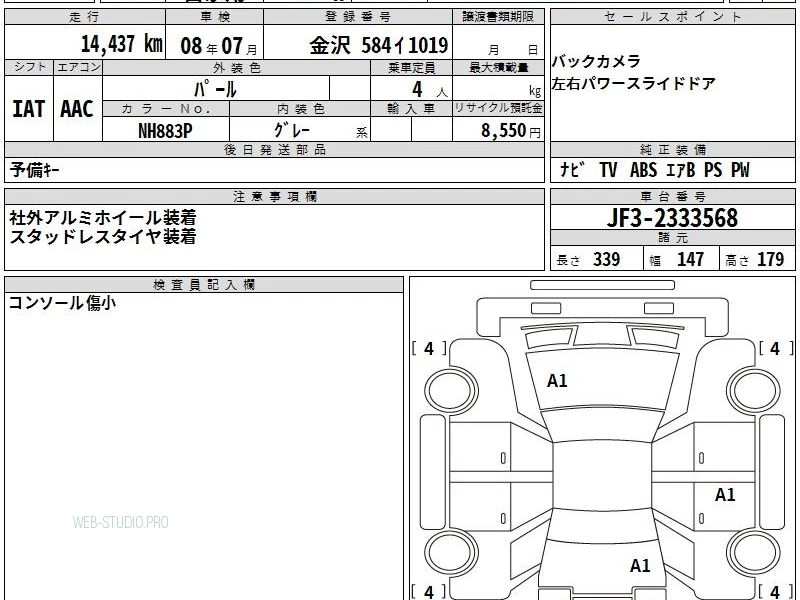Click A1 mark on the windshield hood area
Viewport: 800px width, 600px height.
tap(557, 381)
